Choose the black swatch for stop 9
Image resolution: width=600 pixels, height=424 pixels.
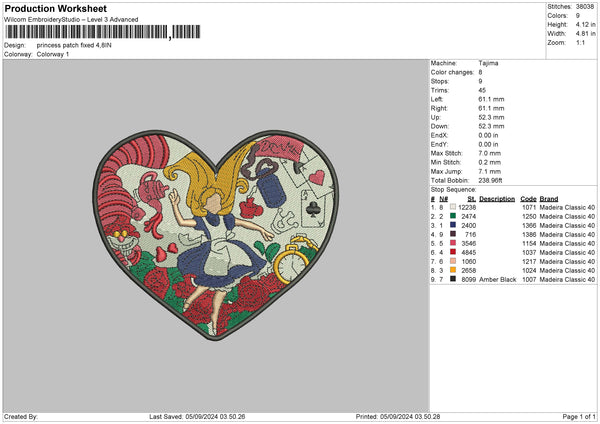453,279
